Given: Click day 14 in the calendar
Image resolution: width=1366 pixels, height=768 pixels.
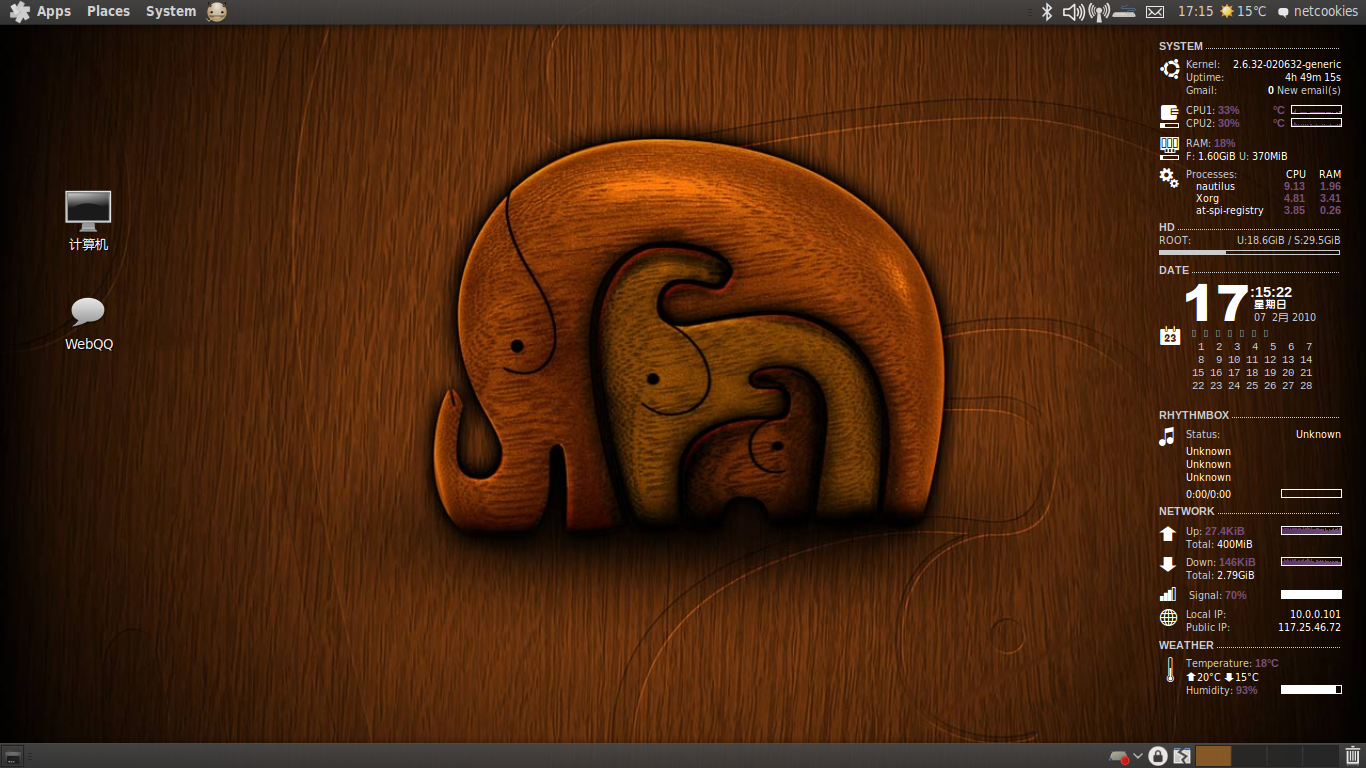Looking at the screenshot, I should (x=1306, y=359).
